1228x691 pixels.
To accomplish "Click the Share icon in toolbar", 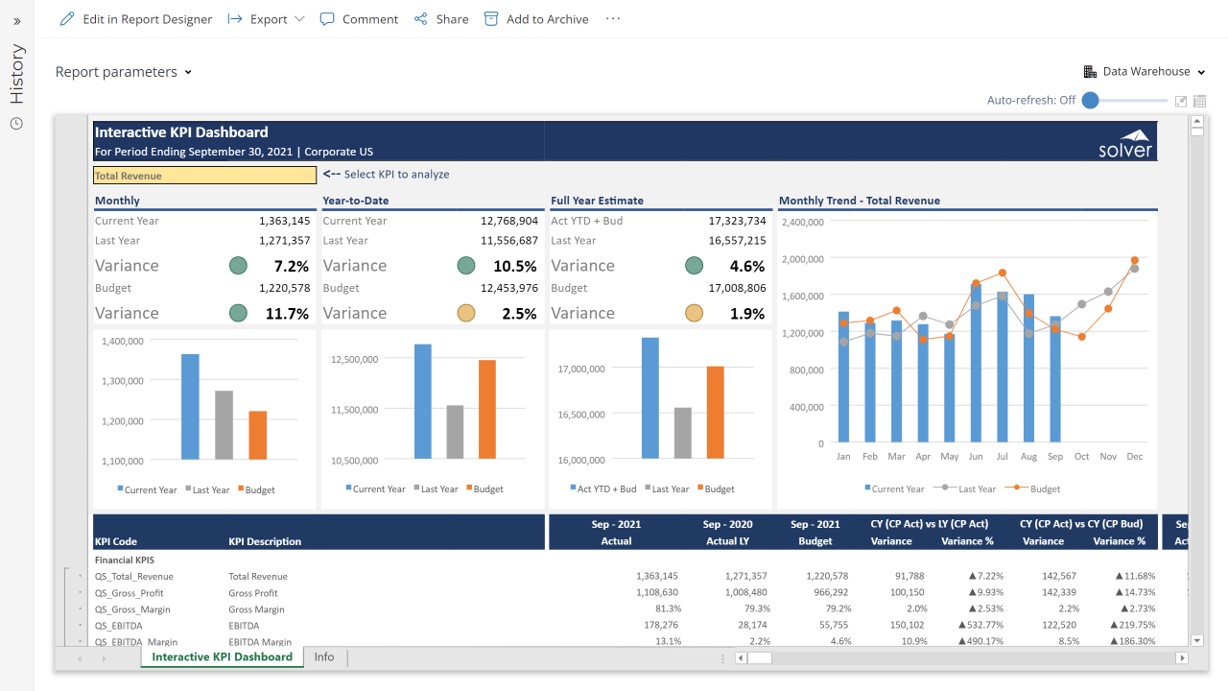I will [x=421, y=19].
